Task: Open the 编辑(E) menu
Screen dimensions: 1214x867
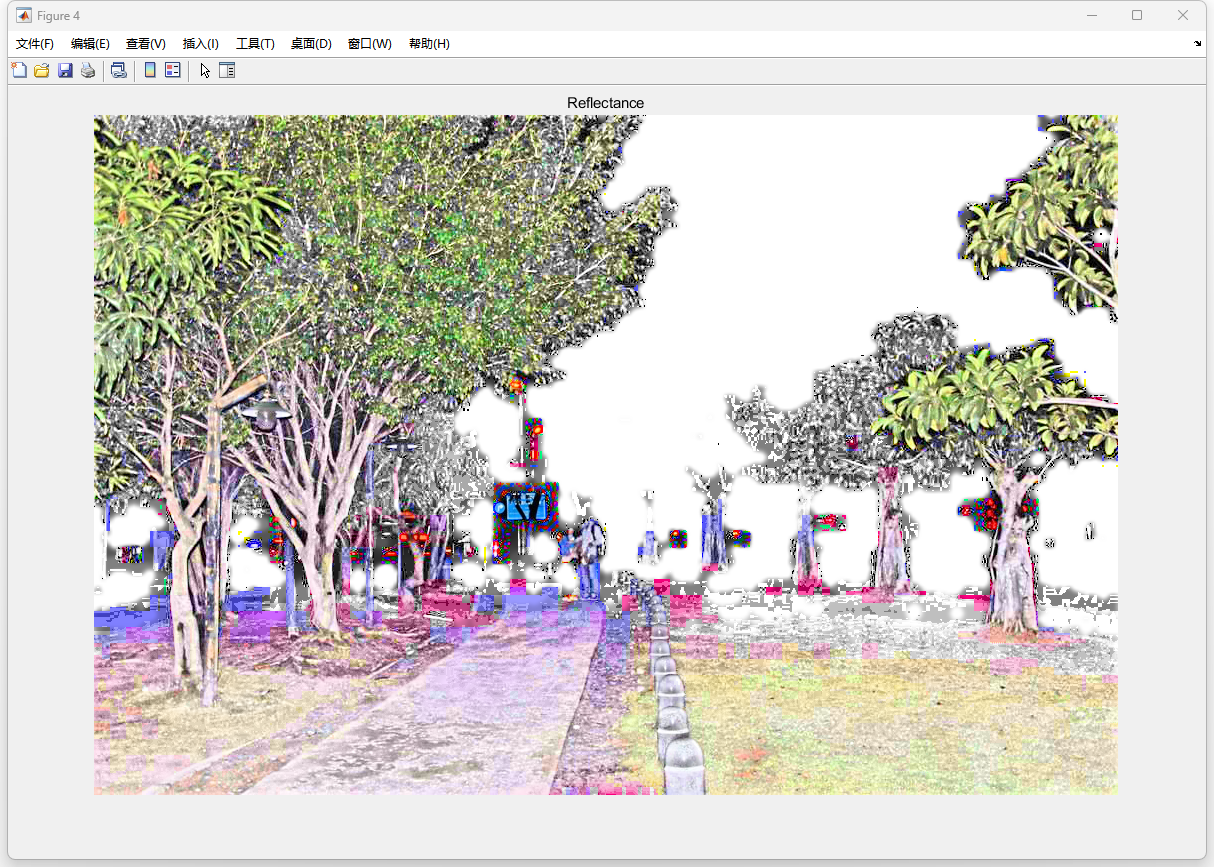Action: click(90, 44)
